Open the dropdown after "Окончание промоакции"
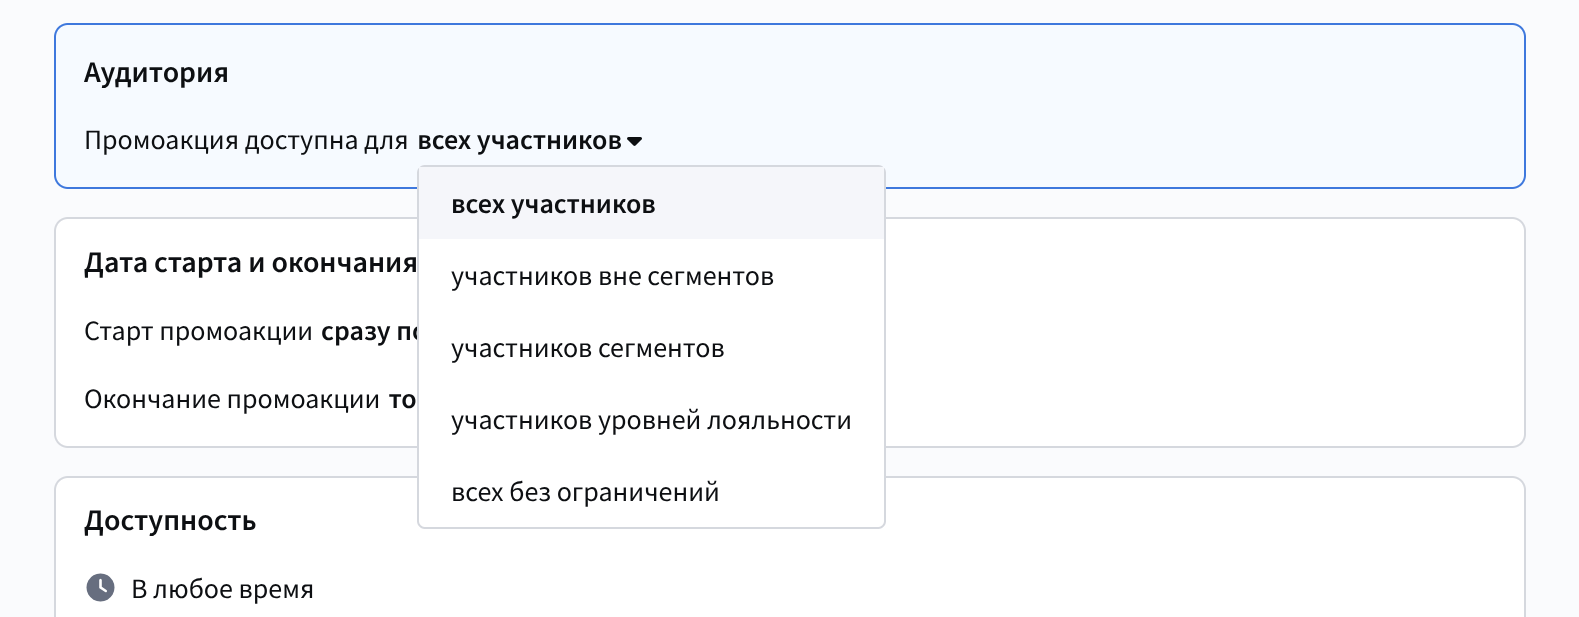The image size is (1579, 617). [x=402, y=400]
